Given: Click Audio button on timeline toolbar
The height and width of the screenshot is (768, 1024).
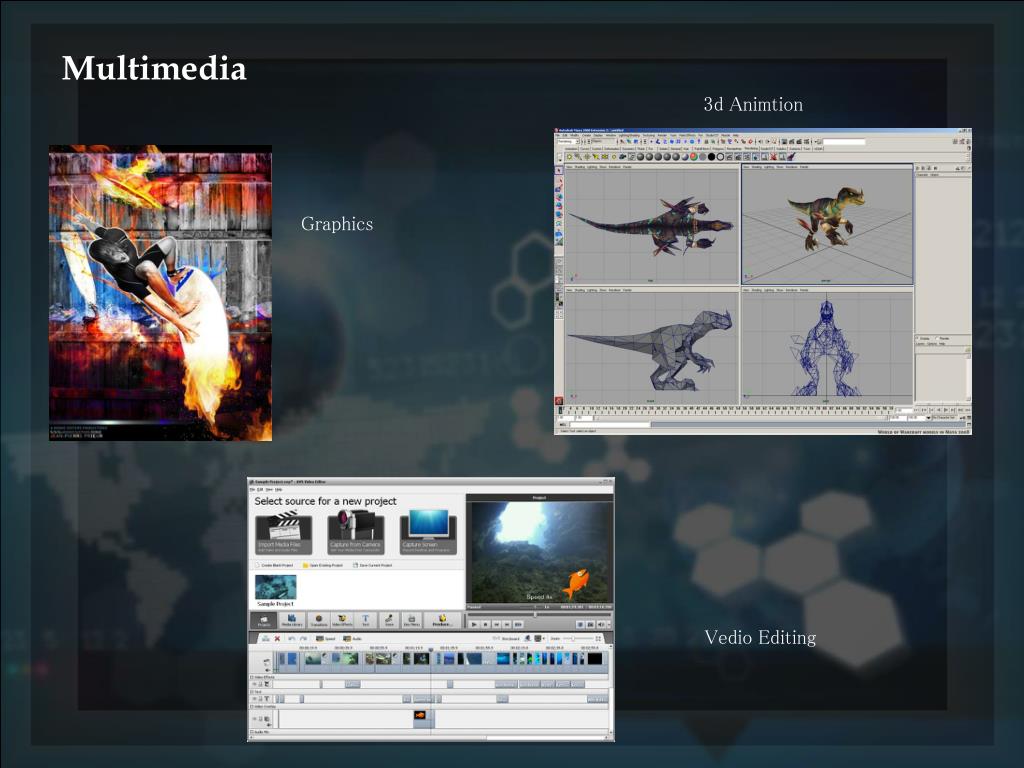Looking at the screenshot, I should point(352,639).
